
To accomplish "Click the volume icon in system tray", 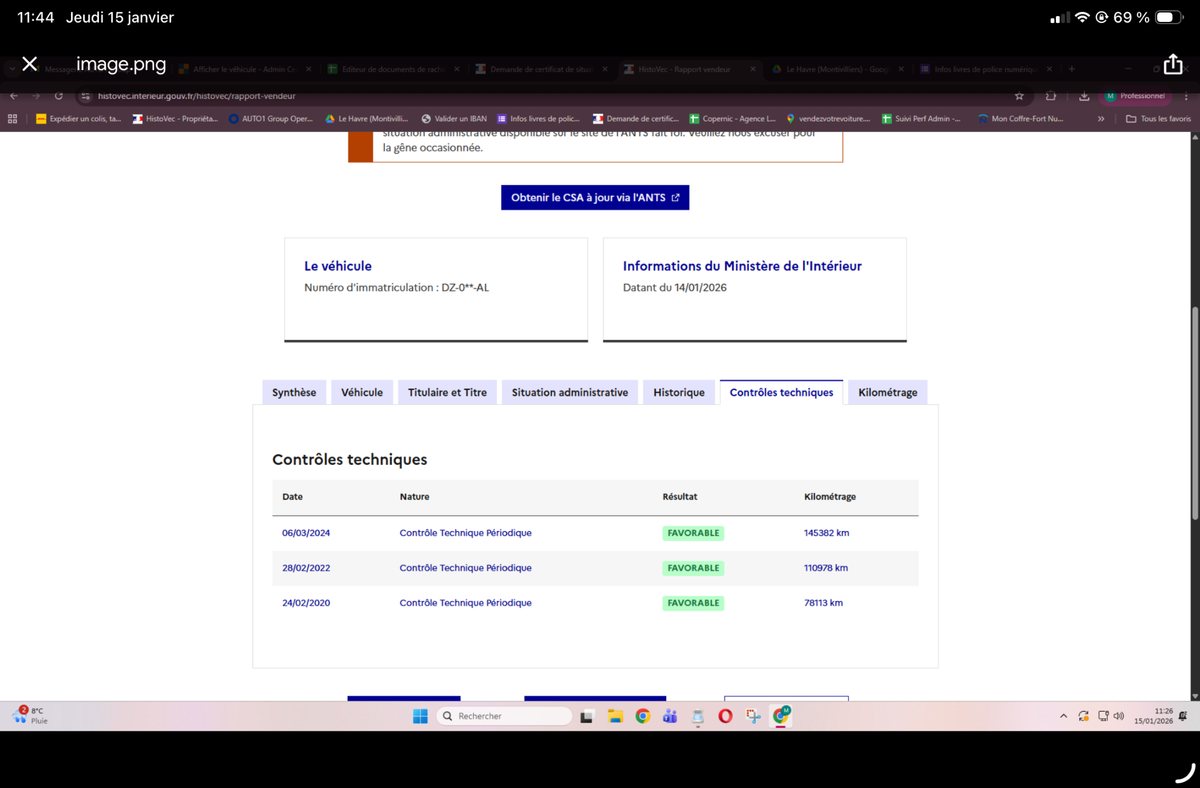I will [x=1118, y=716].
